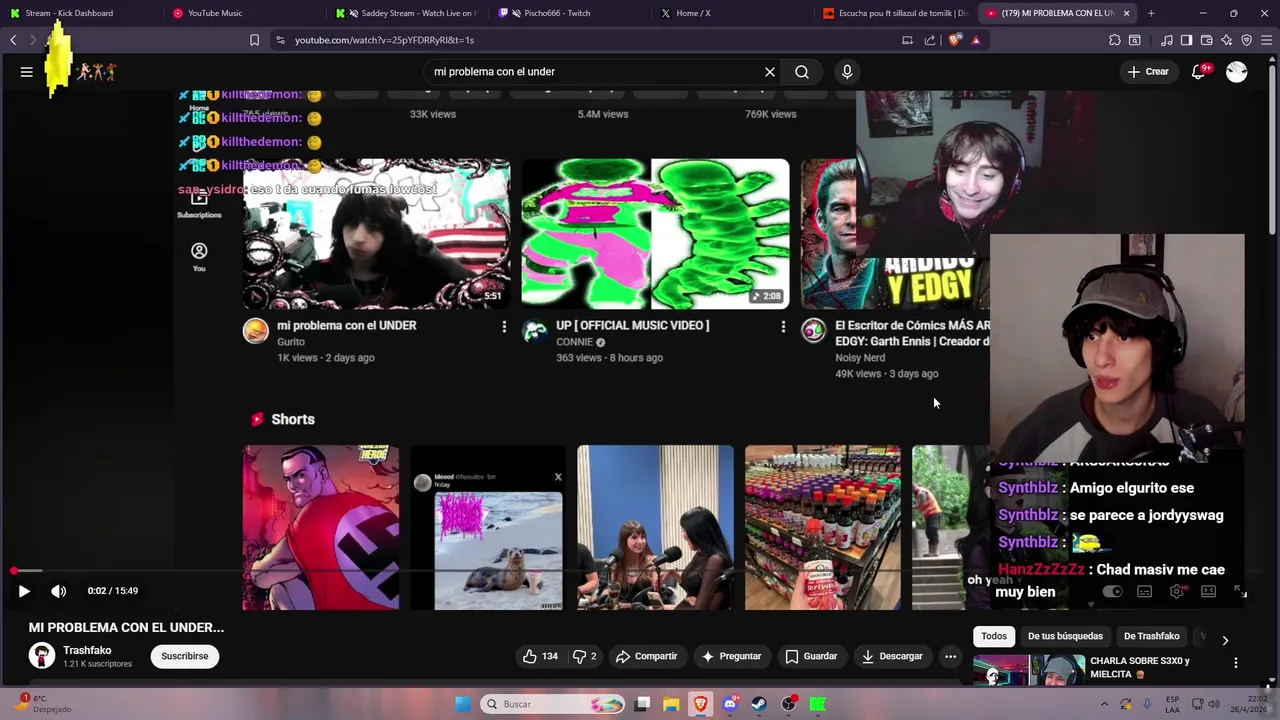Open the Gurito channel avatar
This screenshot has height=720, width=1280.
click(x=256, y=331)
